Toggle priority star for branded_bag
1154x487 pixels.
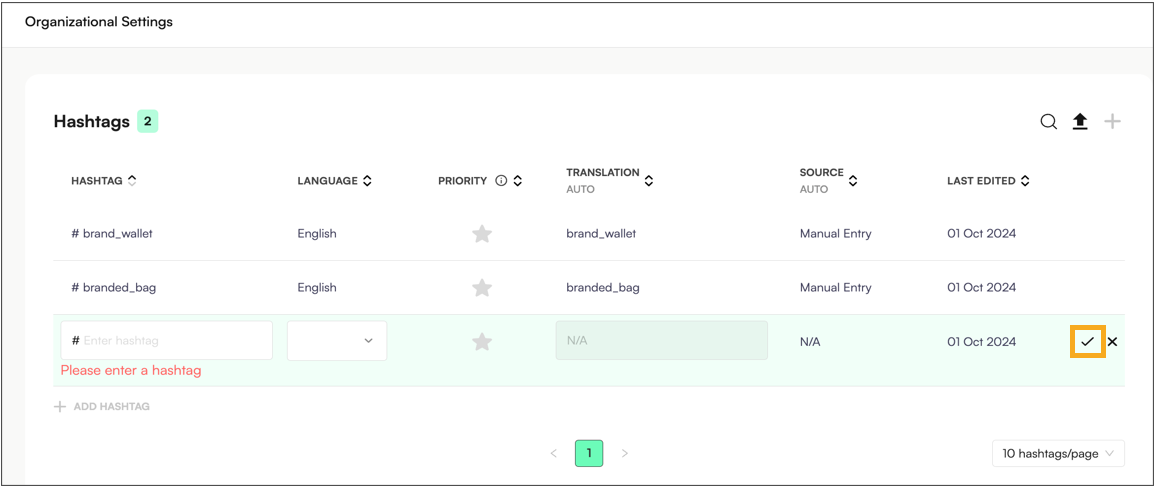pos(481,288)
